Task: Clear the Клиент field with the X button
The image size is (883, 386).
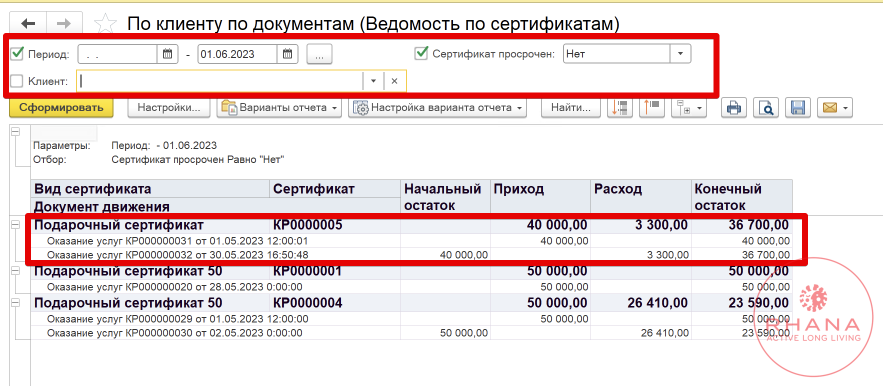Action: [394, 81]
